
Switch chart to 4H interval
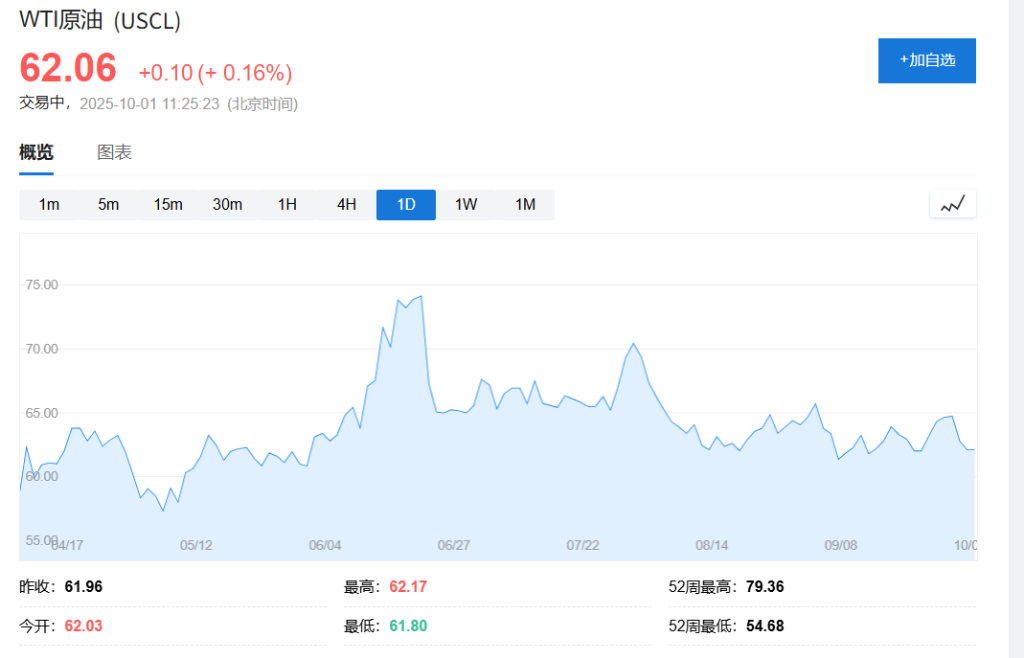click(346, 205)
